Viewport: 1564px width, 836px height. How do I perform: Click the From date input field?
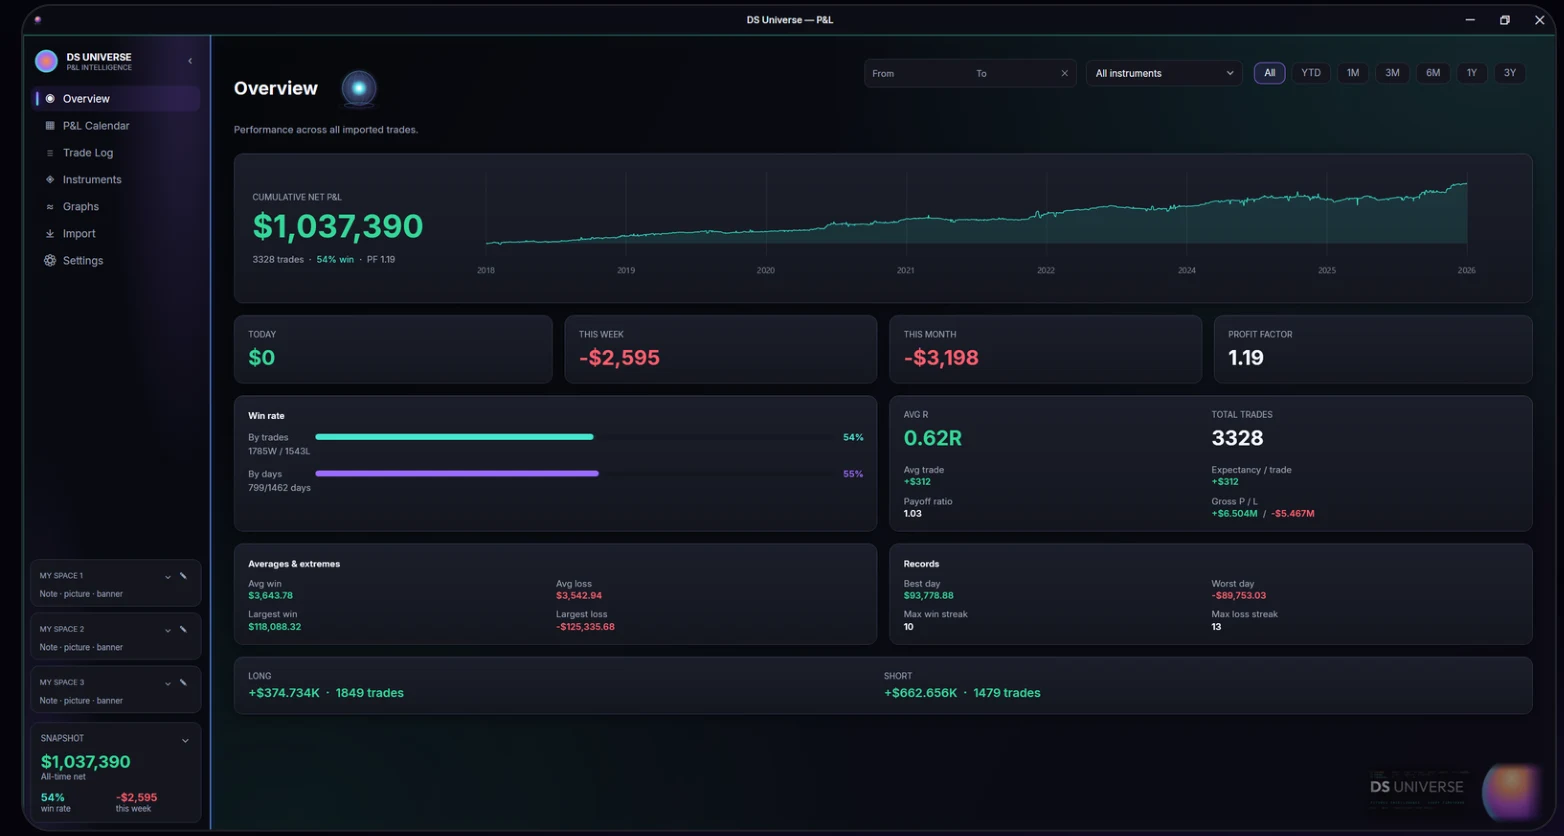point(917,74)
